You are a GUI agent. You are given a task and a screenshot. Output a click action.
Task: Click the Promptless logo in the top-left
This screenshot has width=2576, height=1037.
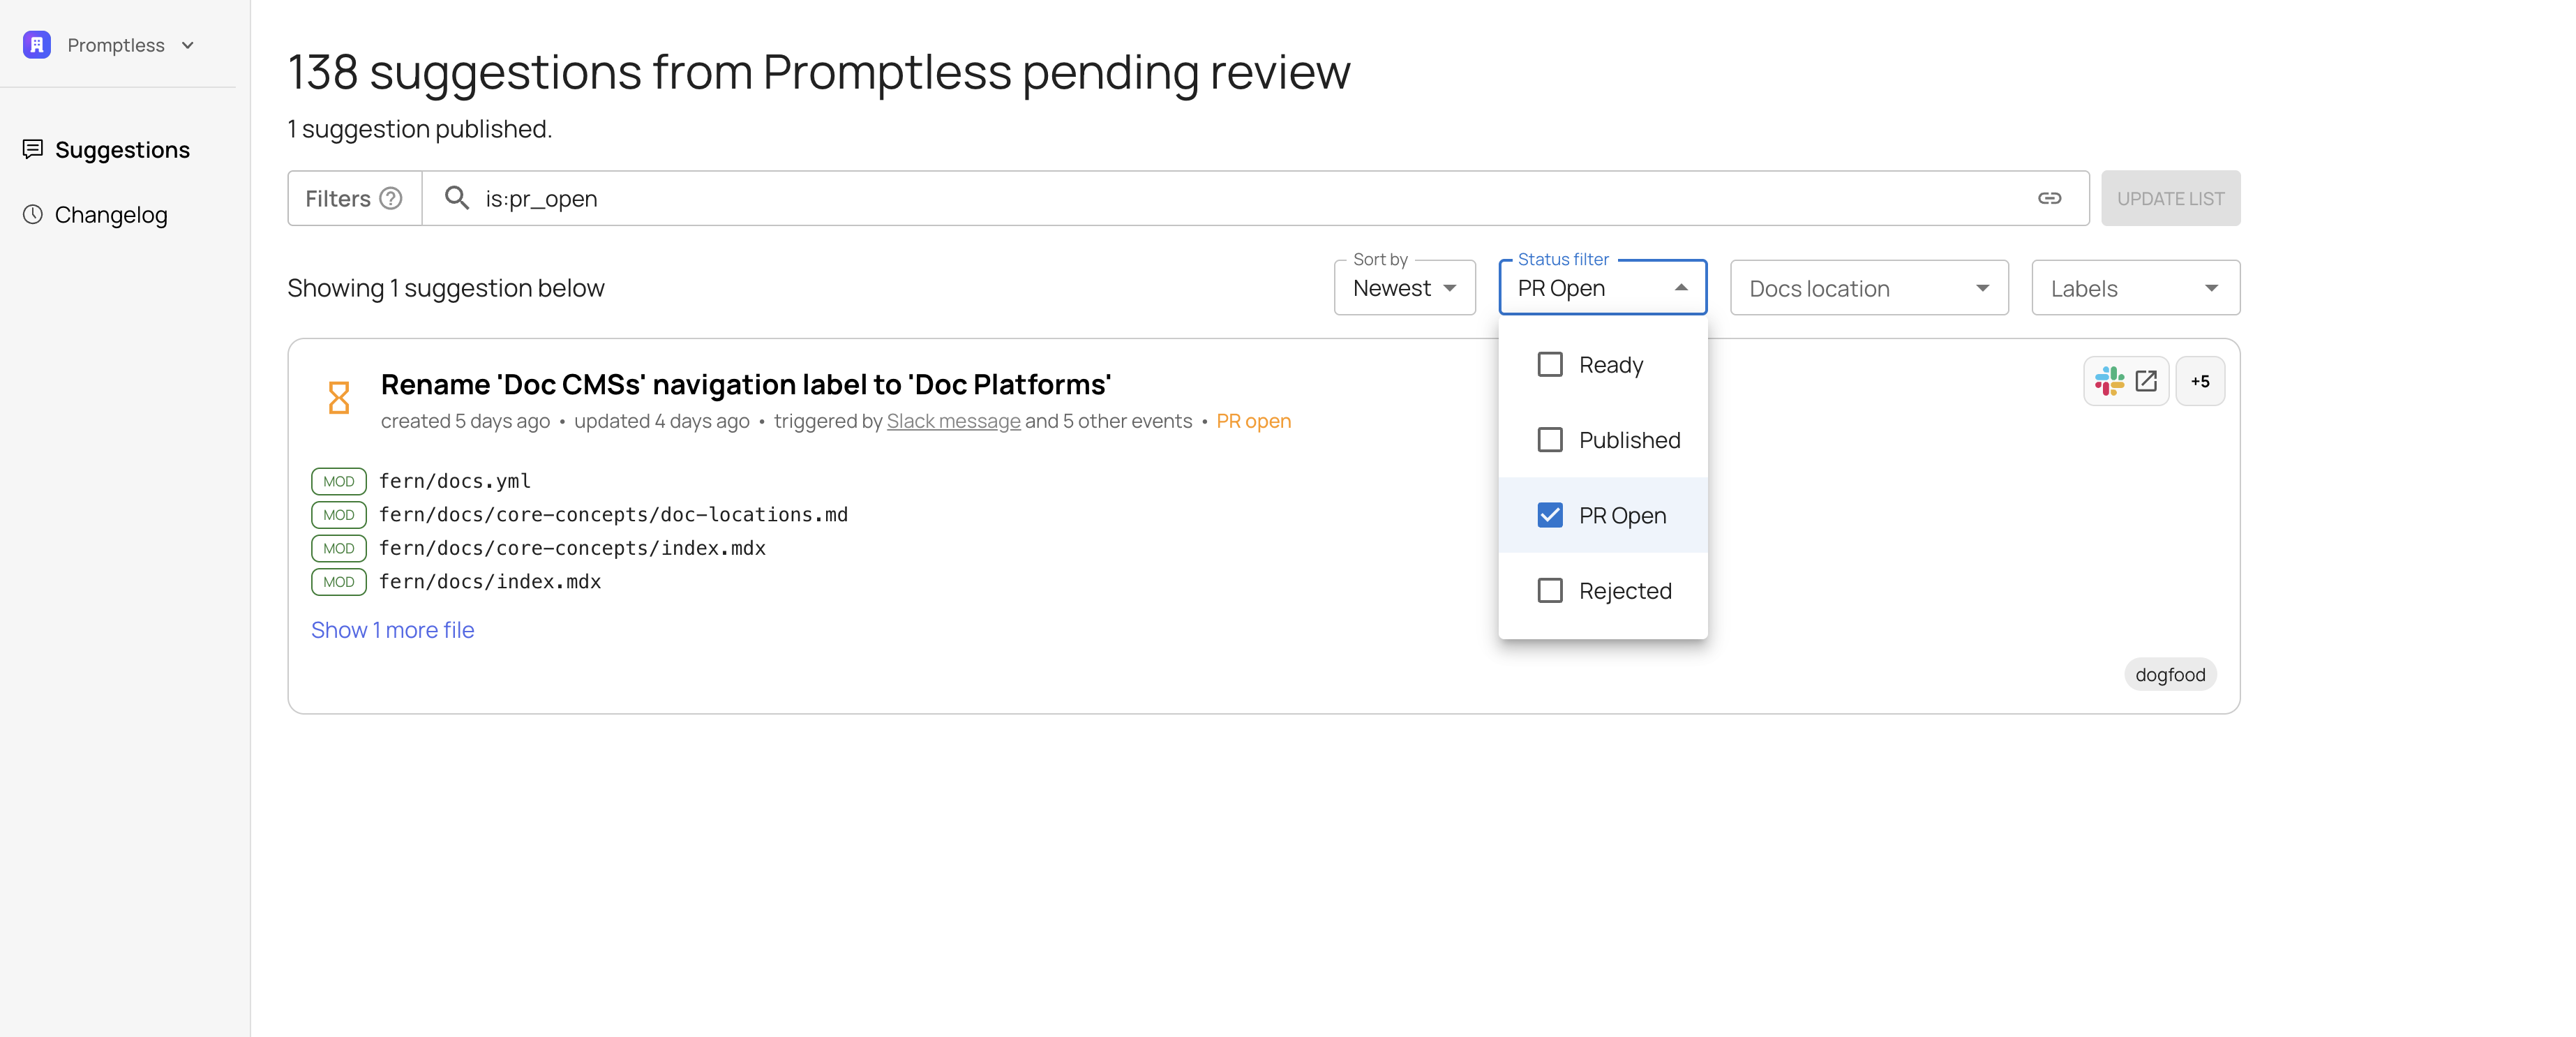coord(36,44)
